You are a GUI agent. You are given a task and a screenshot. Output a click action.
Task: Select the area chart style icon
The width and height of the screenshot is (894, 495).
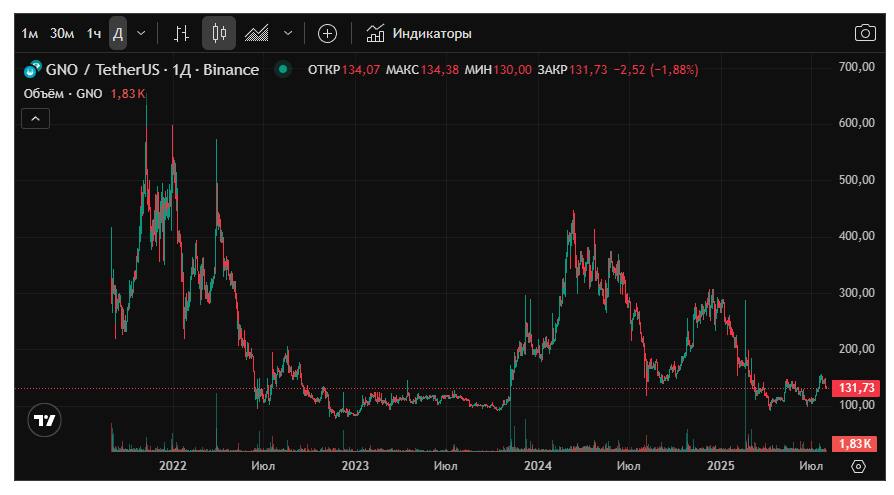point(257,34)
